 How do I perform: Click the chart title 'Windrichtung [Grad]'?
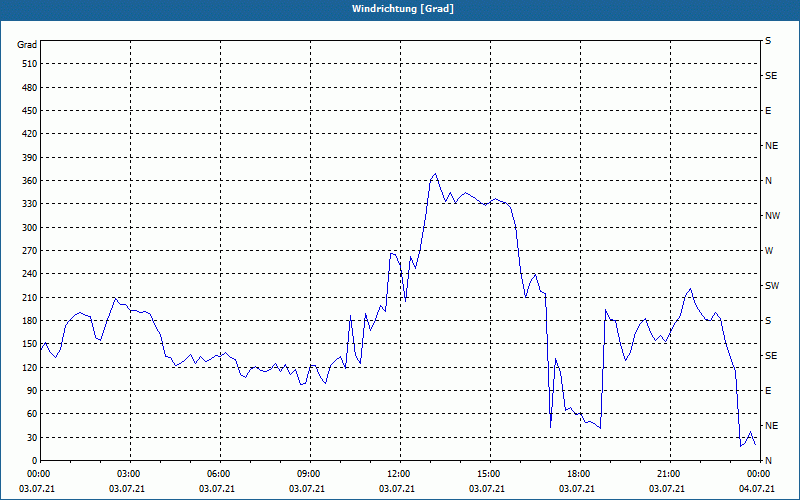403,9
